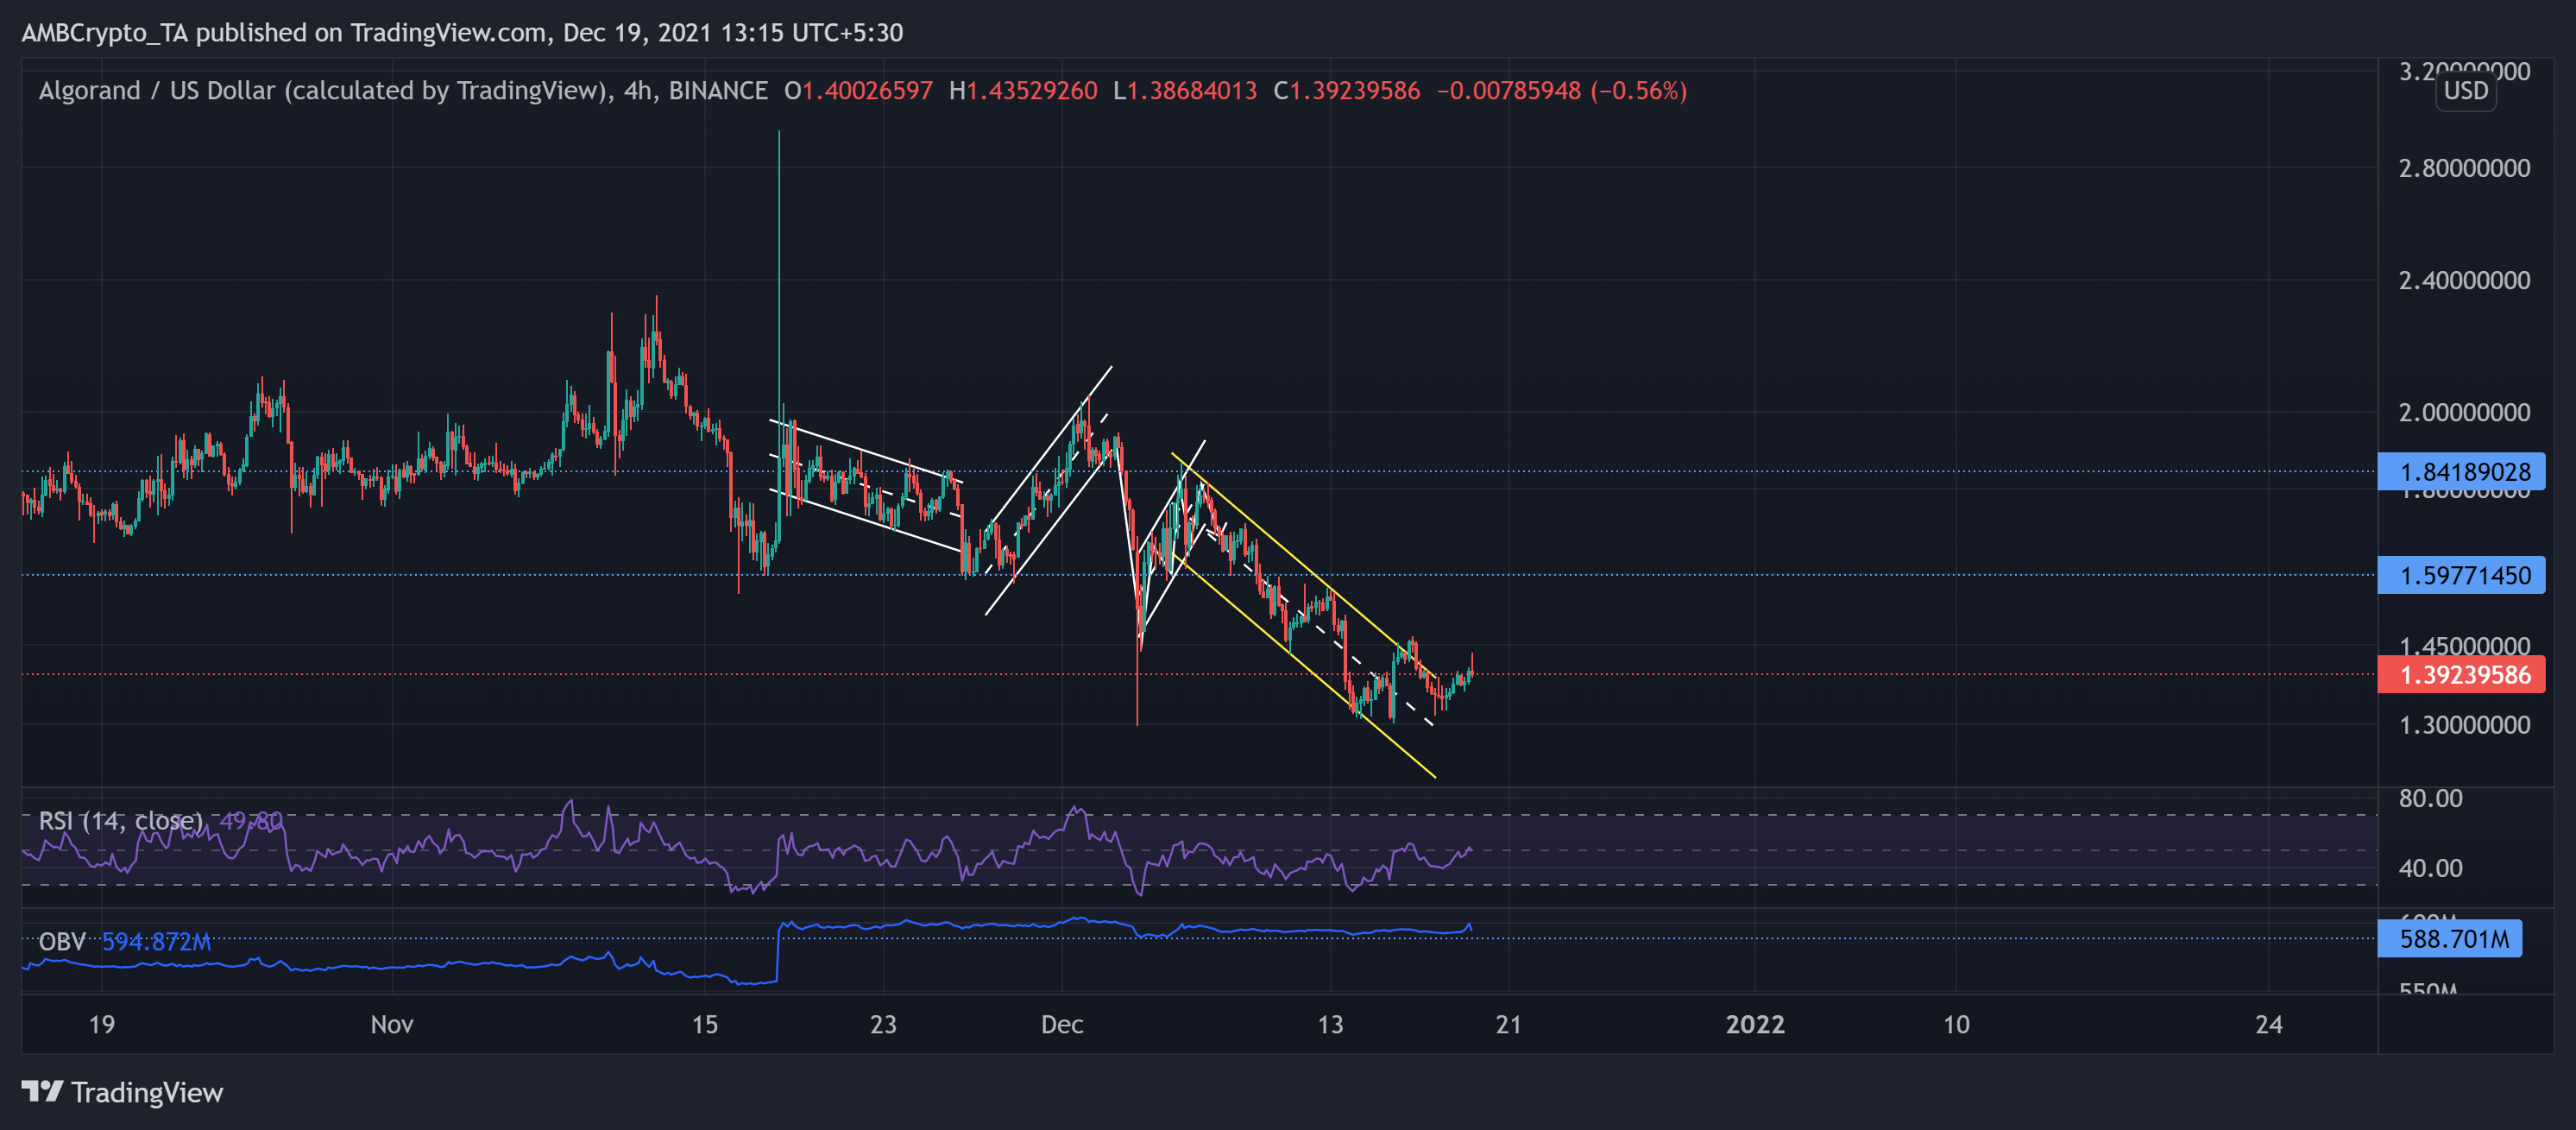This screenshot has width=2576, height=1130.
Task: Select the 1.84189028 blue price level label
Action: click(x=2464, y=471)
